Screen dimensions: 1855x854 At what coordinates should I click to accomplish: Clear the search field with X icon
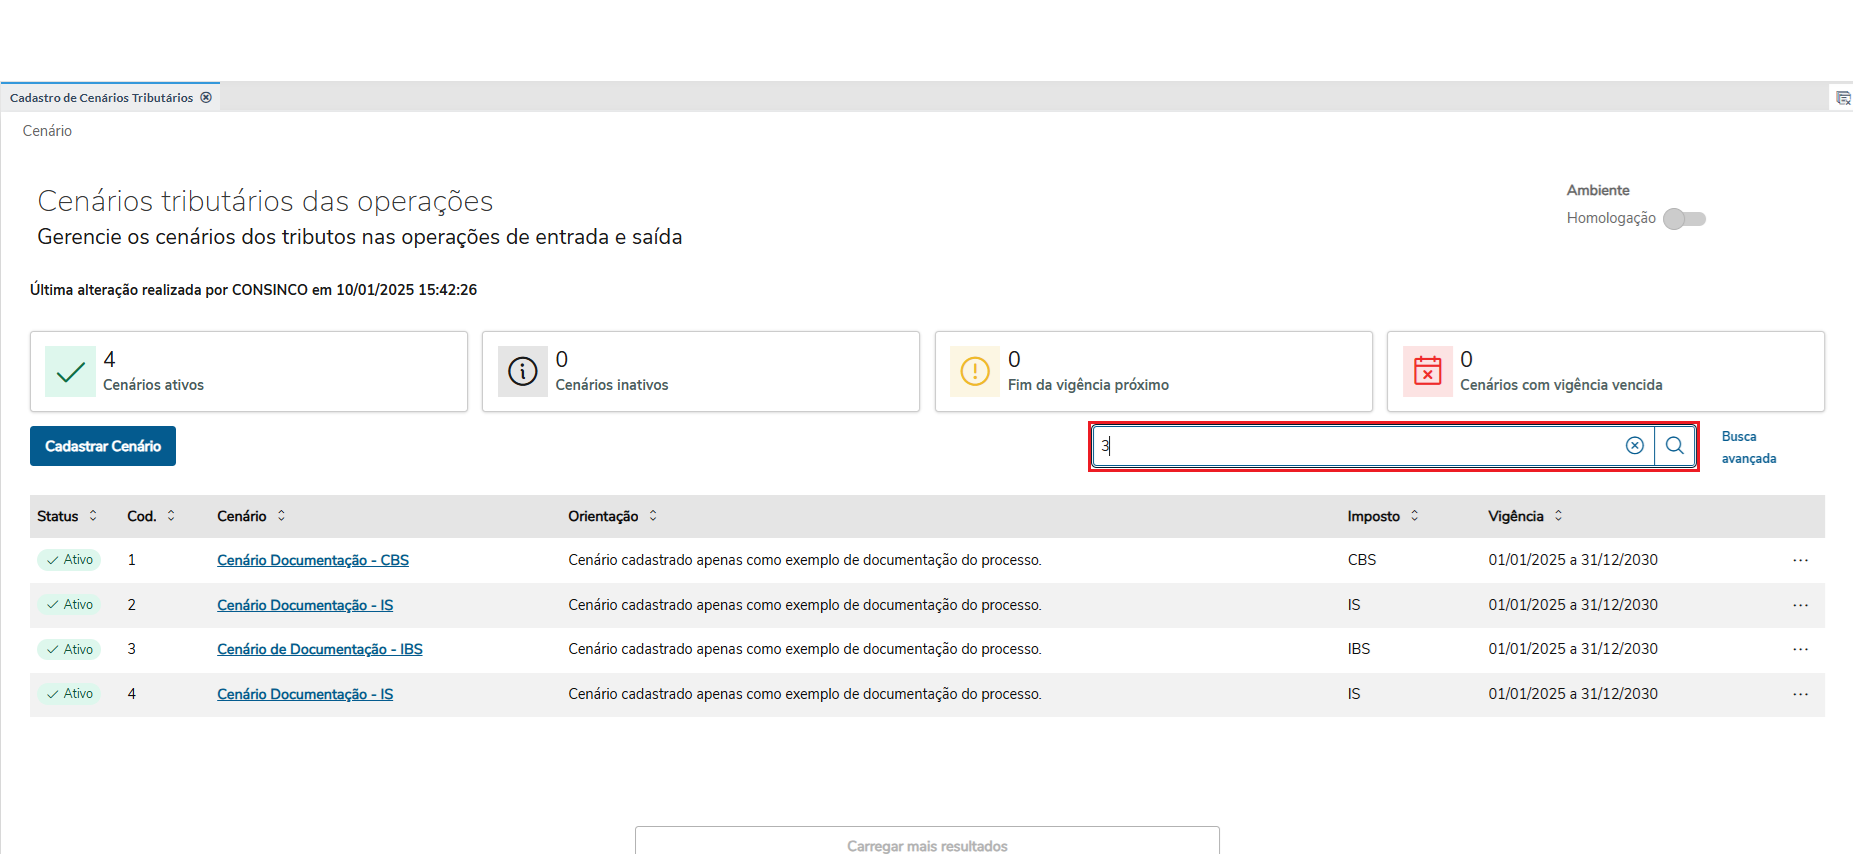(1635, 446)
